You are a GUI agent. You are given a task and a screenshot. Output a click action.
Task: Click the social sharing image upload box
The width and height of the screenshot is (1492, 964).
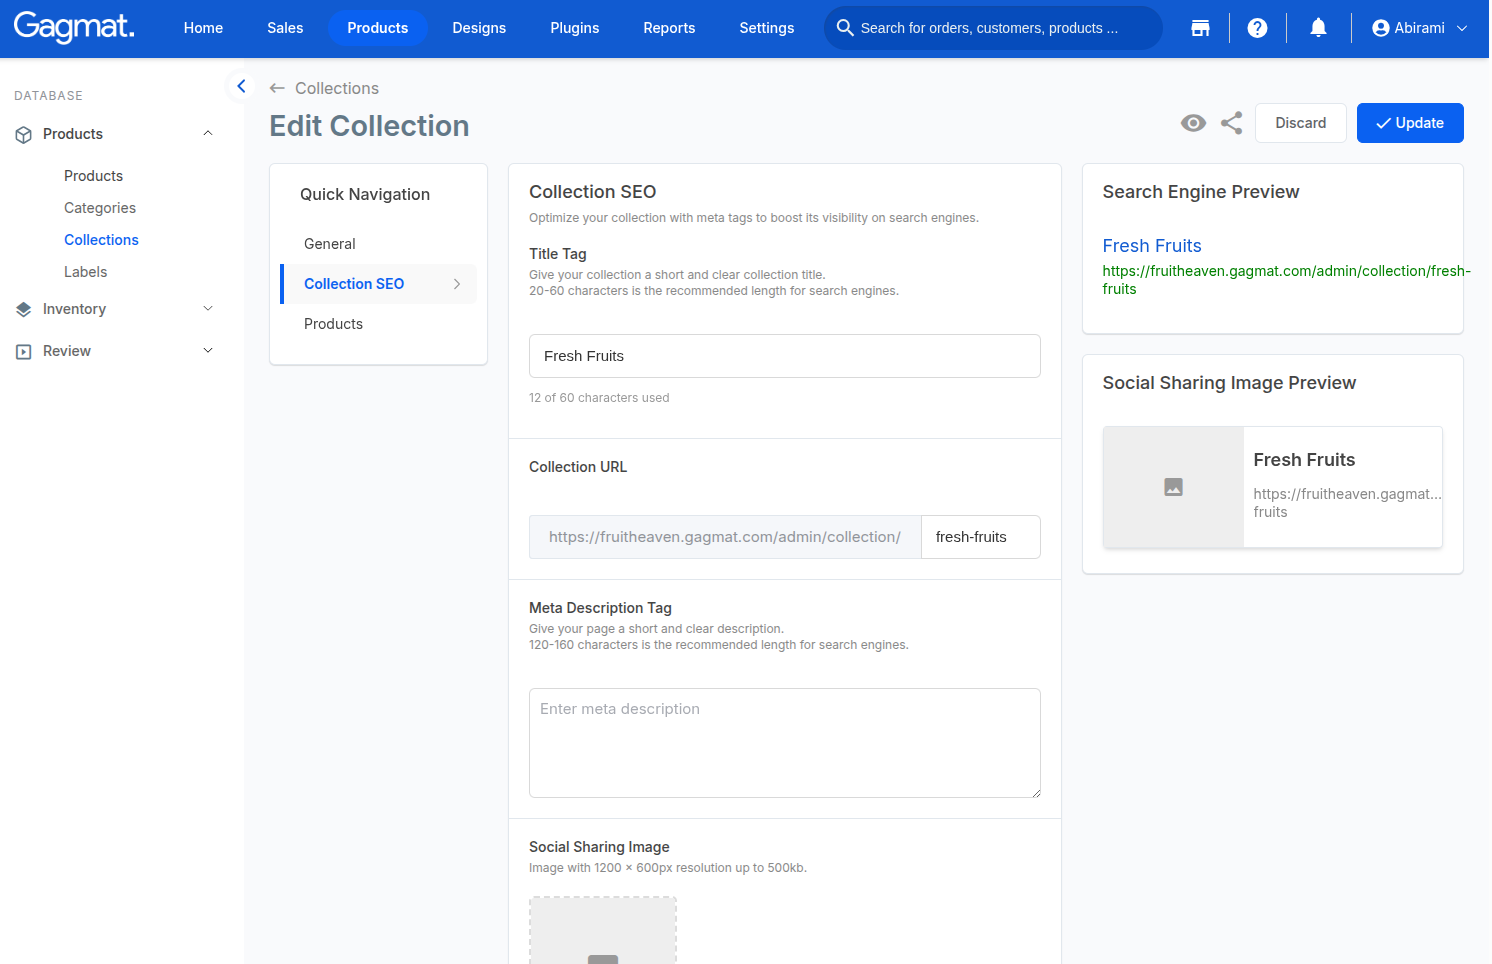(603, 931)
